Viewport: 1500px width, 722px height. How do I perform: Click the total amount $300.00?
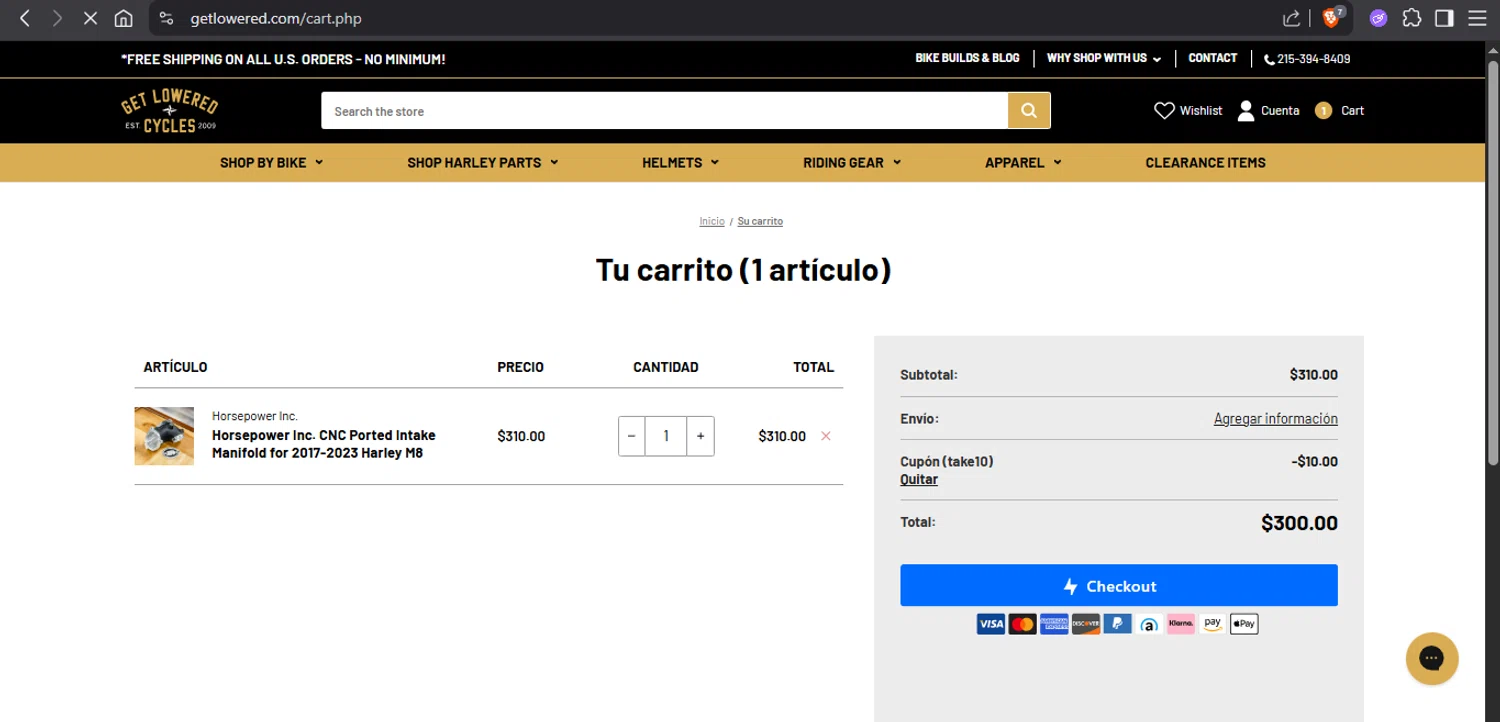1299,523
